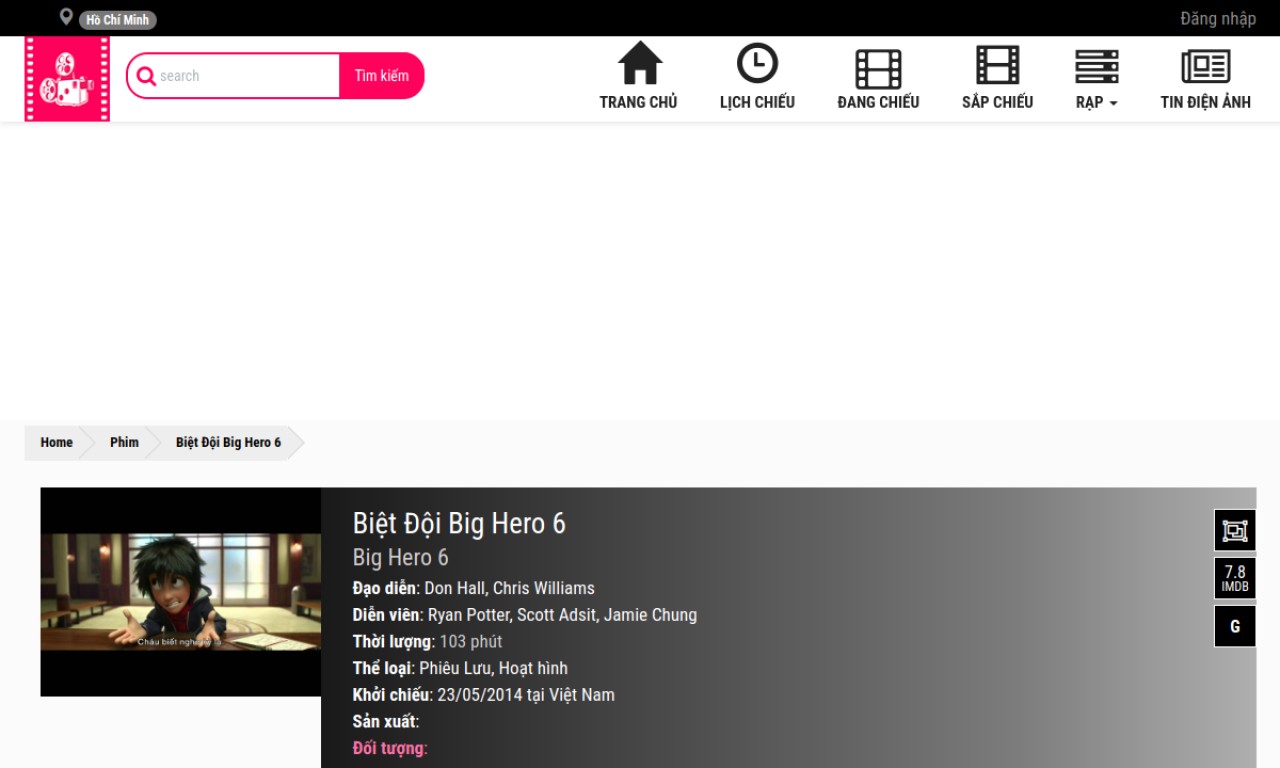Go to Phim breadcrumb
This screenshot has height=768, width=1280.
(x=124, y=443)
